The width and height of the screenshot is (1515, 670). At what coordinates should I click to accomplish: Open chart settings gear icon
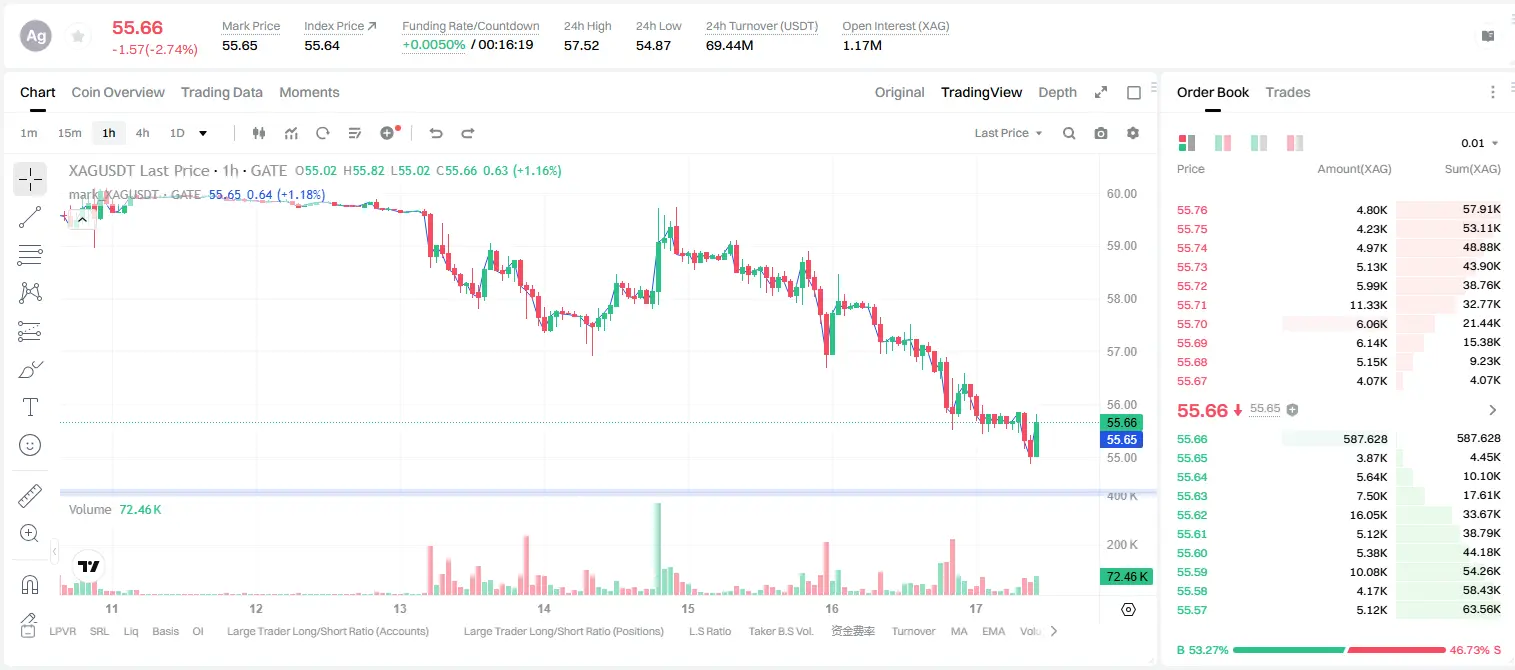tap(1133, 133)
